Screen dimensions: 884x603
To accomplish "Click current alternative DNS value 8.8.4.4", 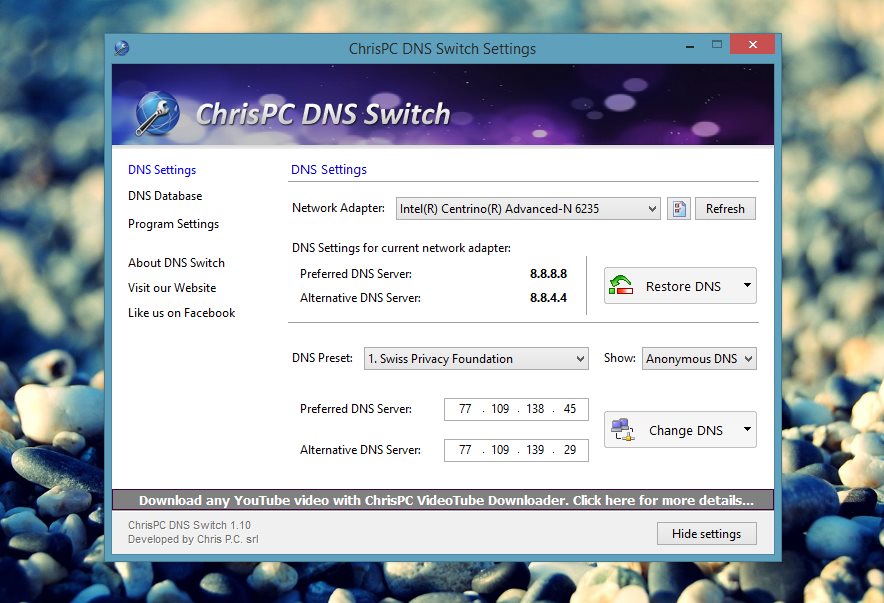I will click(x=548, y=298).
